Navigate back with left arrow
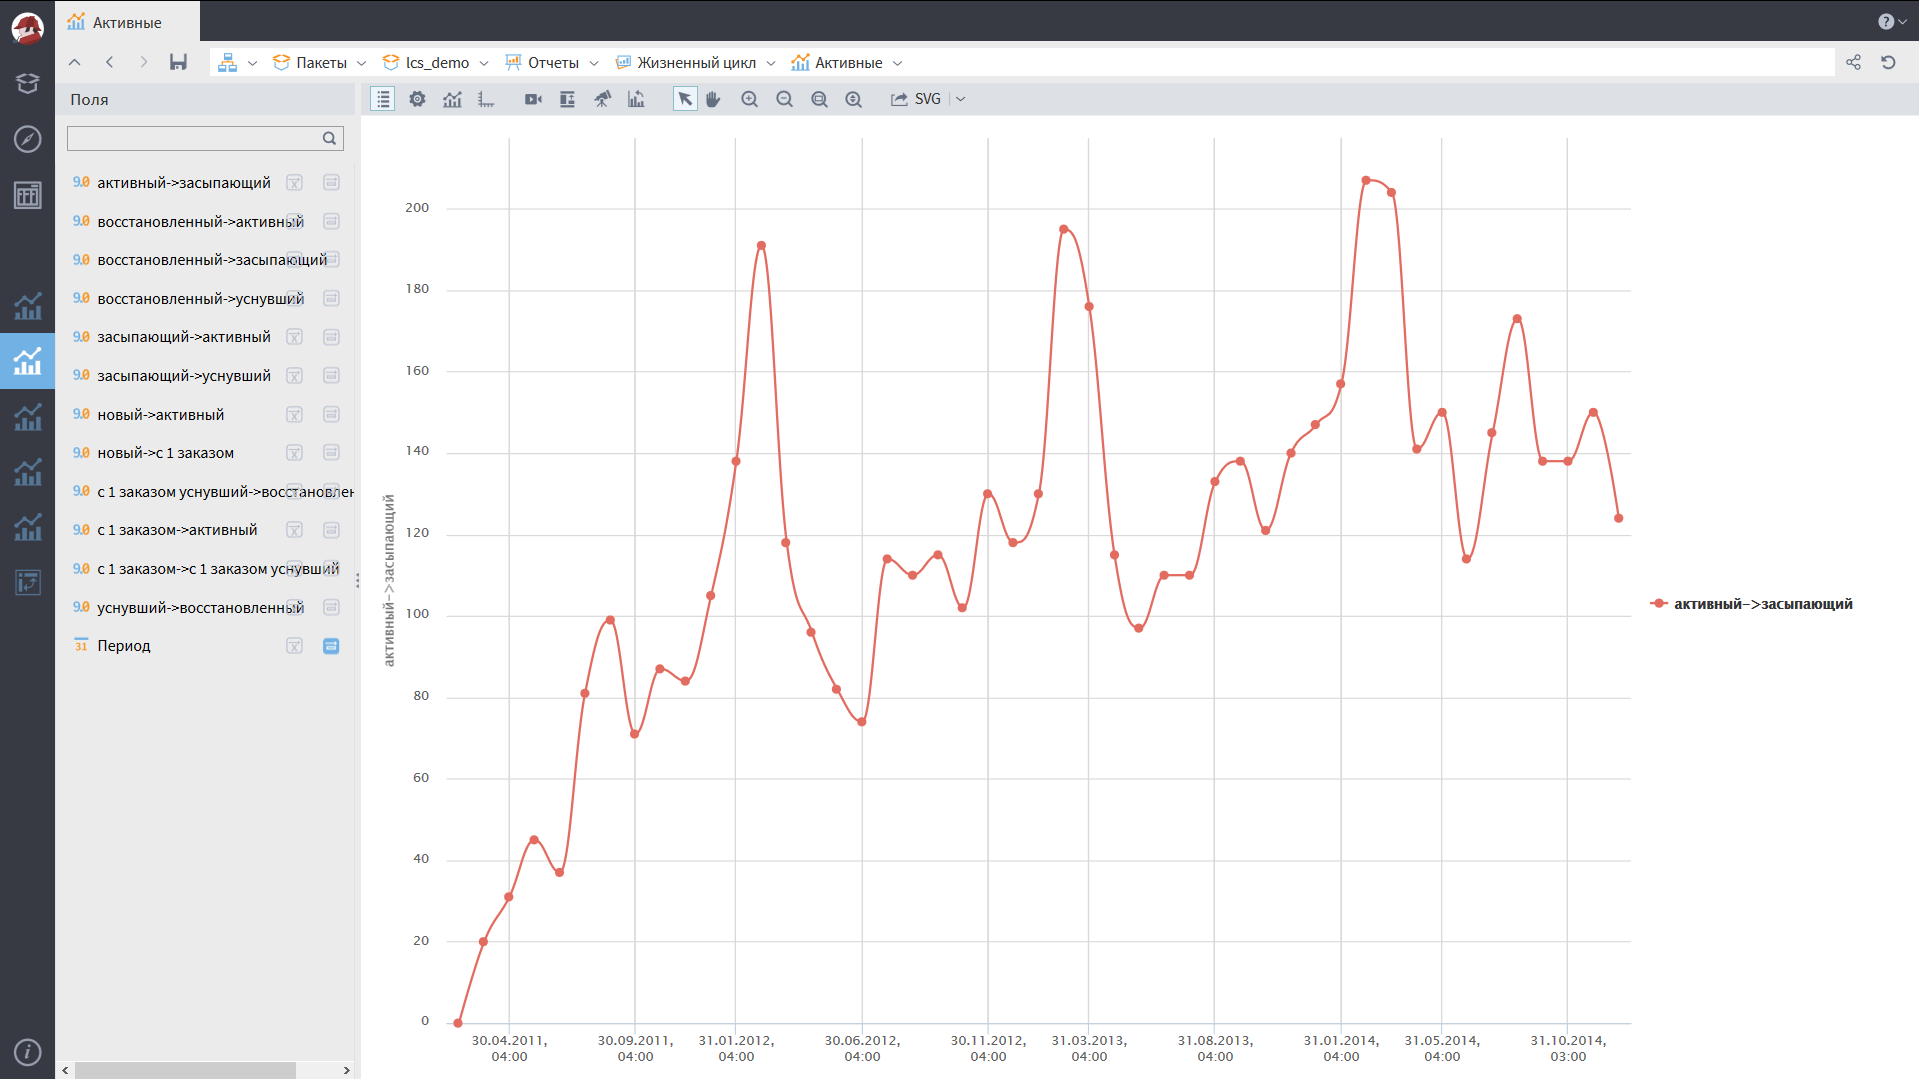Viewport: 1919px width, 1079px height. click(109, 62)
